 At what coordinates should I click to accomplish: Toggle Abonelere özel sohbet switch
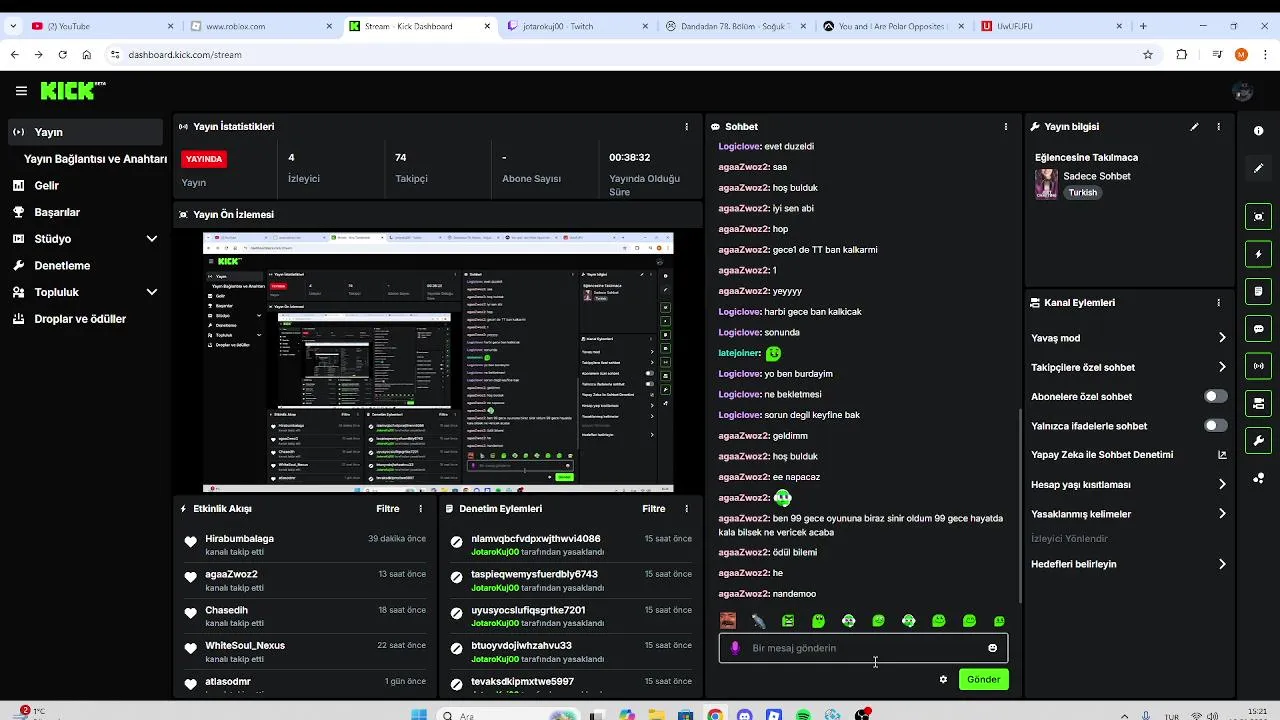pyautogui.click(x=1215, y=397)
